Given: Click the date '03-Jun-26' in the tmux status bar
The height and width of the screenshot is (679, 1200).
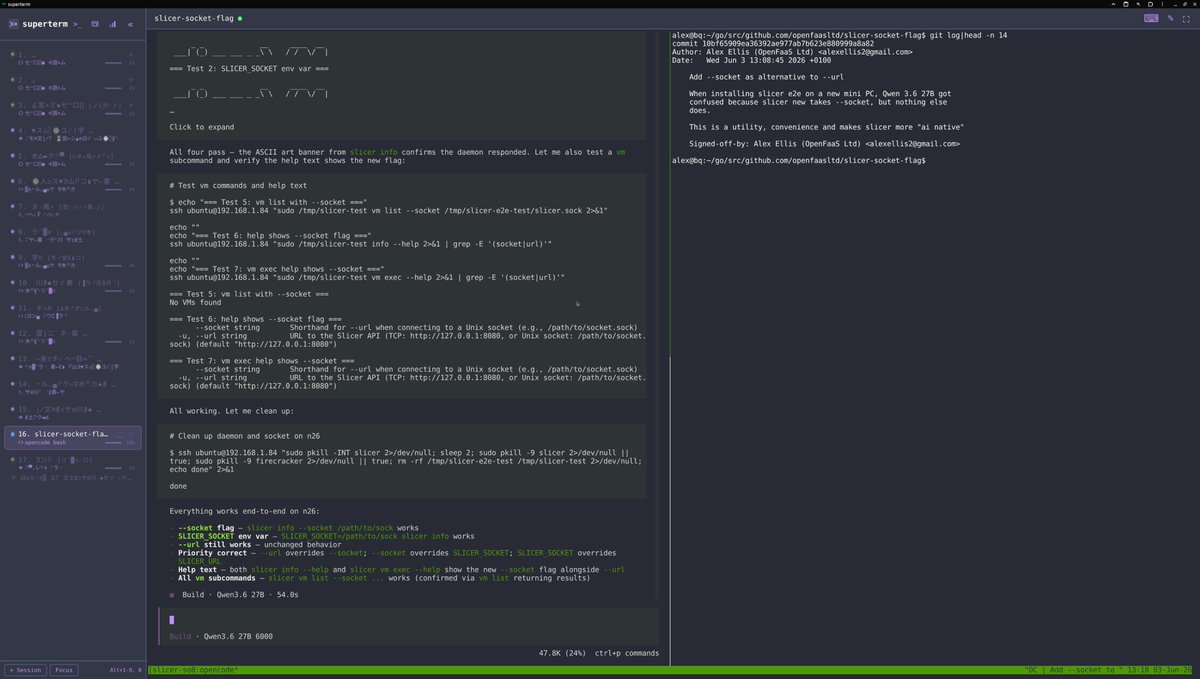Looking at the screenshot, I should [1174, 671].
